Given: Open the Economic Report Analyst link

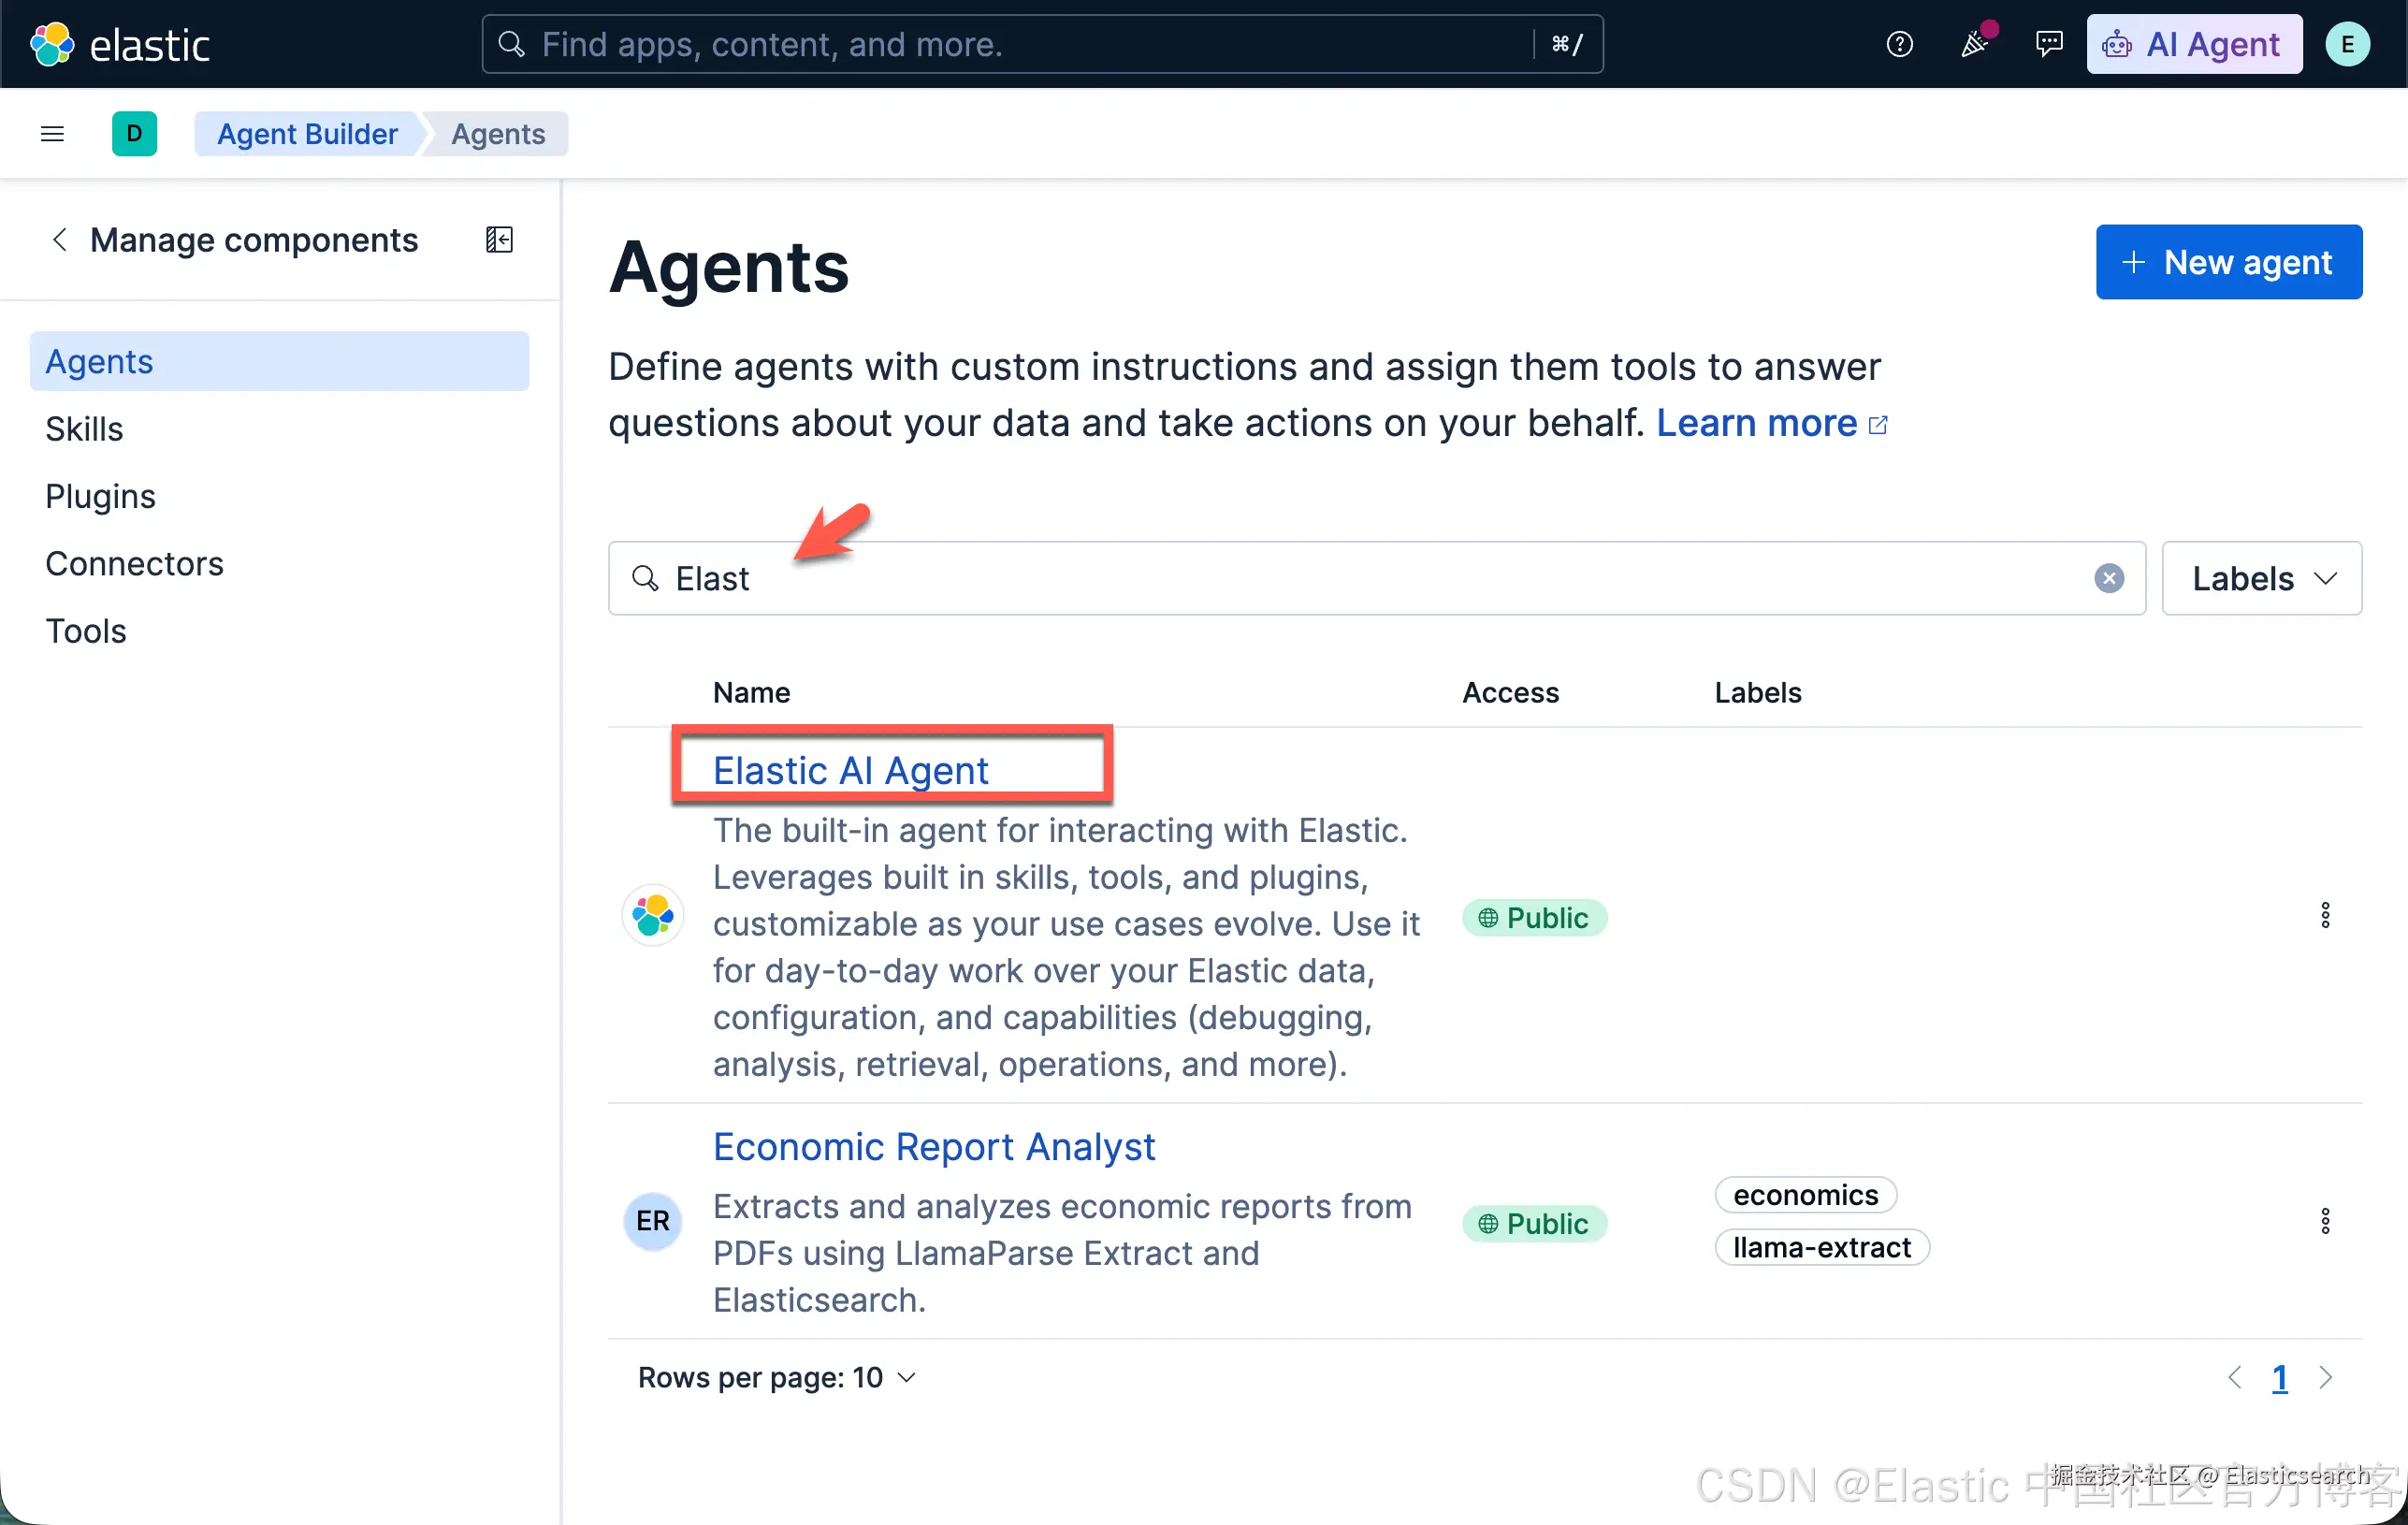Looking at the screenshot, I should tap(934, 1146).
